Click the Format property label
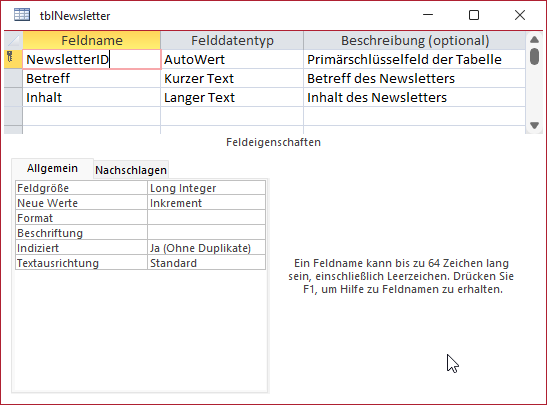Image resolution: width=547 pixels, height=405 pixels. click(x=82, y=218)
